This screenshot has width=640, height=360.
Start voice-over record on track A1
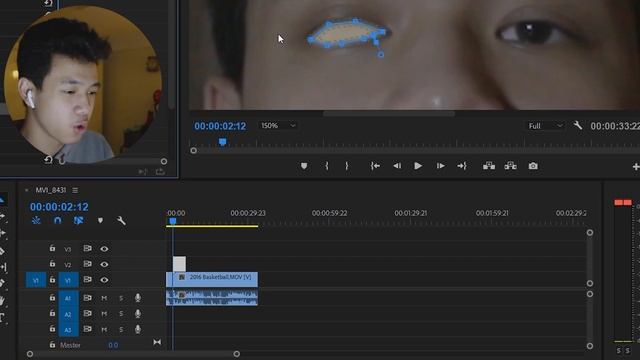(138, 298)
